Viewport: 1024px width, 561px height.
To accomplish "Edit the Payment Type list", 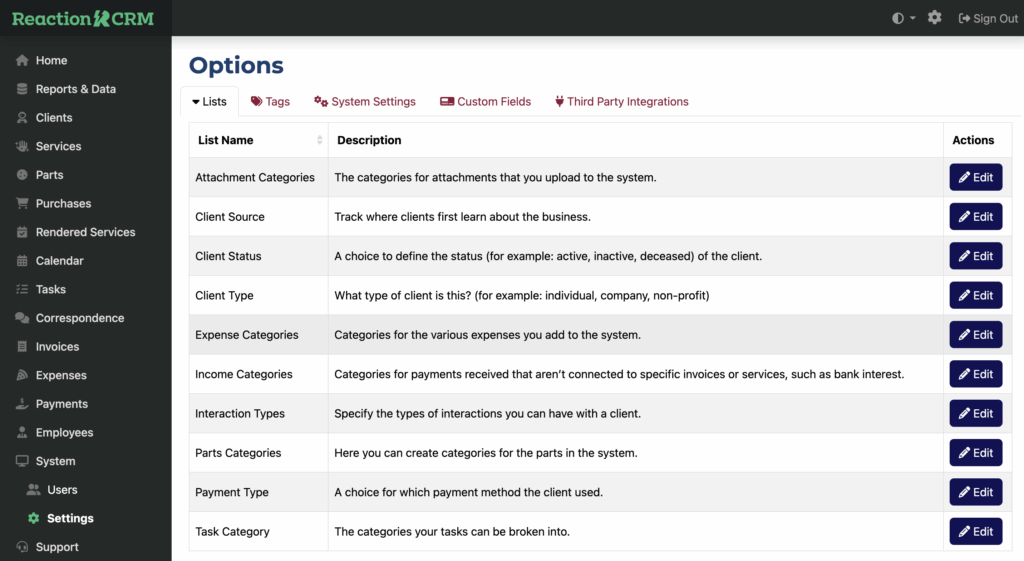I will 975,492.
